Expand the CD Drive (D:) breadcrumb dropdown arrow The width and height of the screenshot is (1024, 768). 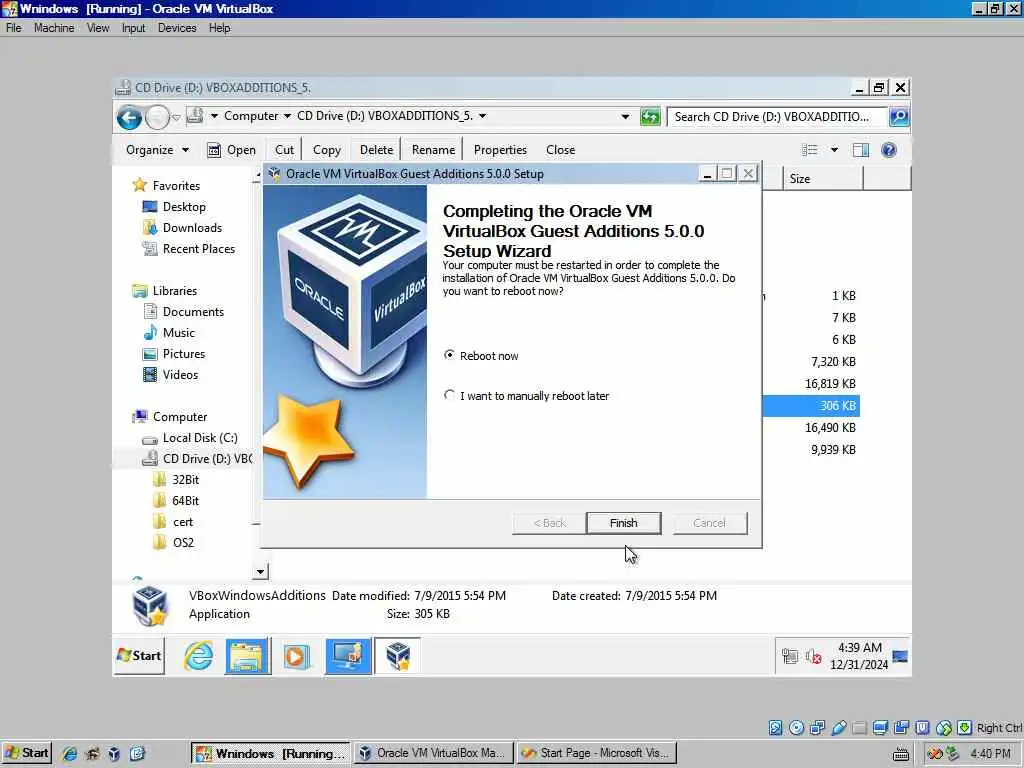483,116
